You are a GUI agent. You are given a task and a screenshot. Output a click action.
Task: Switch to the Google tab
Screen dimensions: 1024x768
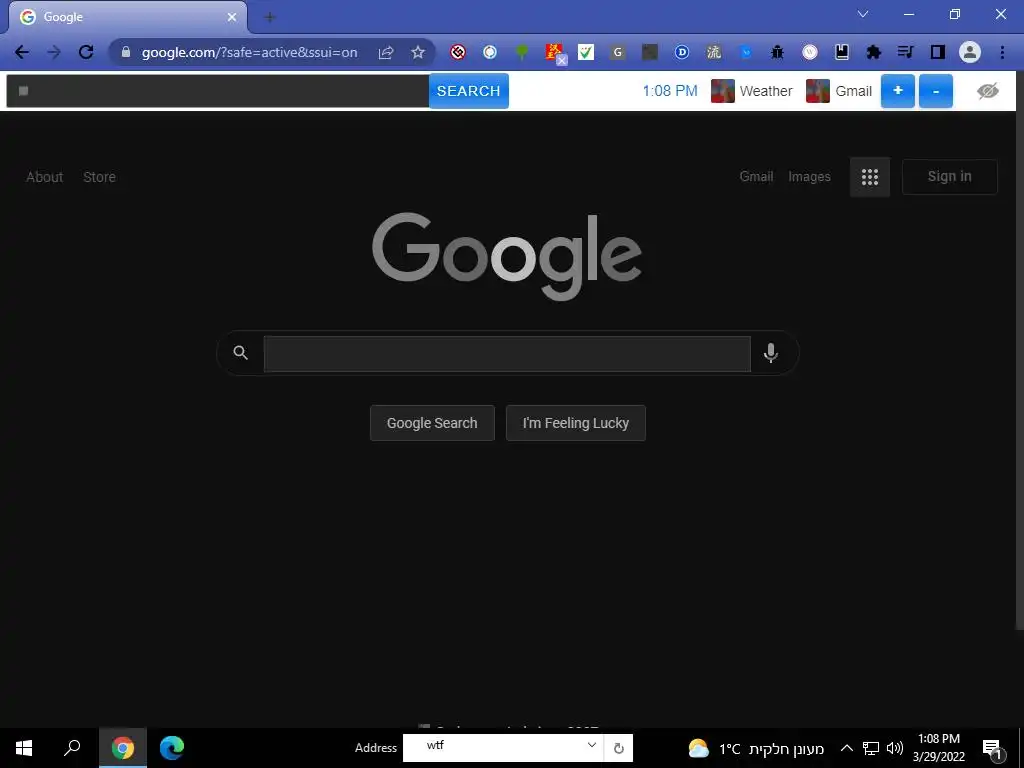pyautogui.click(x=127, y=17)
